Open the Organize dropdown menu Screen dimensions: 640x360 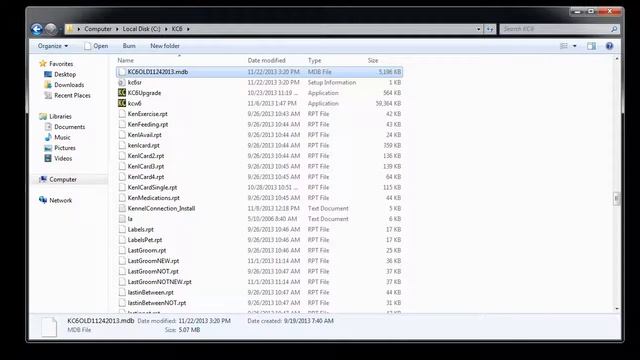pos(53,46)
